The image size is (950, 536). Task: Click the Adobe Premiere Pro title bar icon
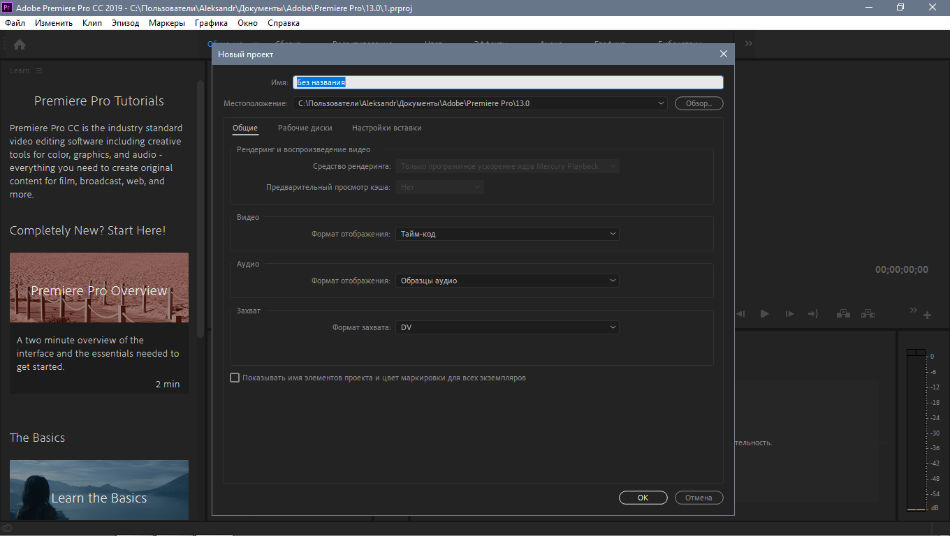[8, 7]
